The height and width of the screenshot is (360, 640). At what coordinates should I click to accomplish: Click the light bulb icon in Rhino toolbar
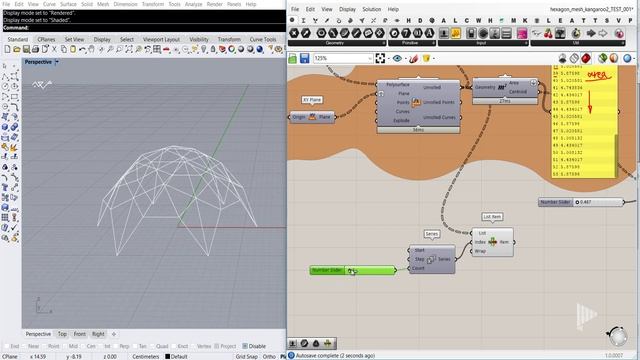coord(204,49)
